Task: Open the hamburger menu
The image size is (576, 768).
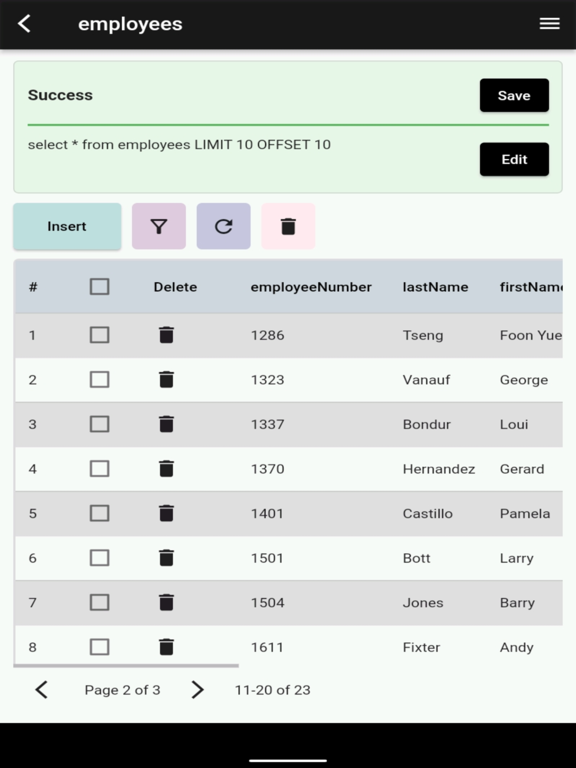Action: tap(550, 24)
